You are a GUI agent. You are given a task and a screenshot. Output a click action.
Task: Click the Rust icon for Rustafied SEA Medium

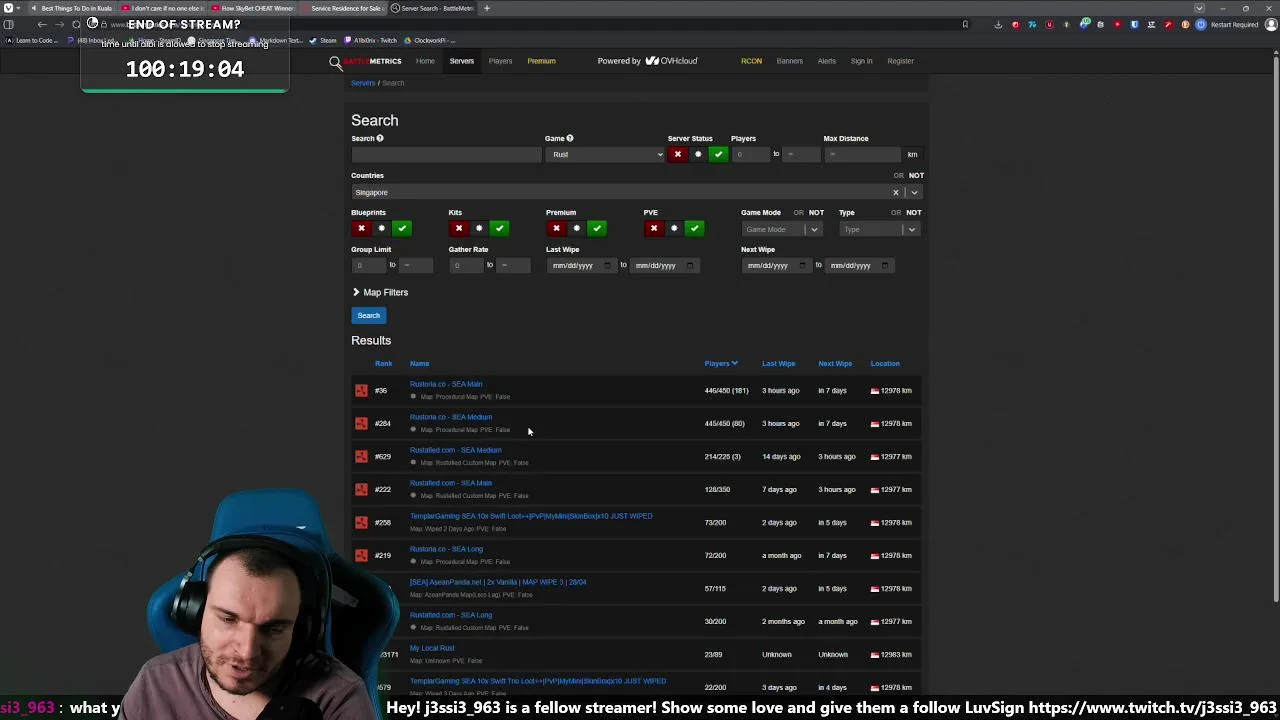(361, 456)
